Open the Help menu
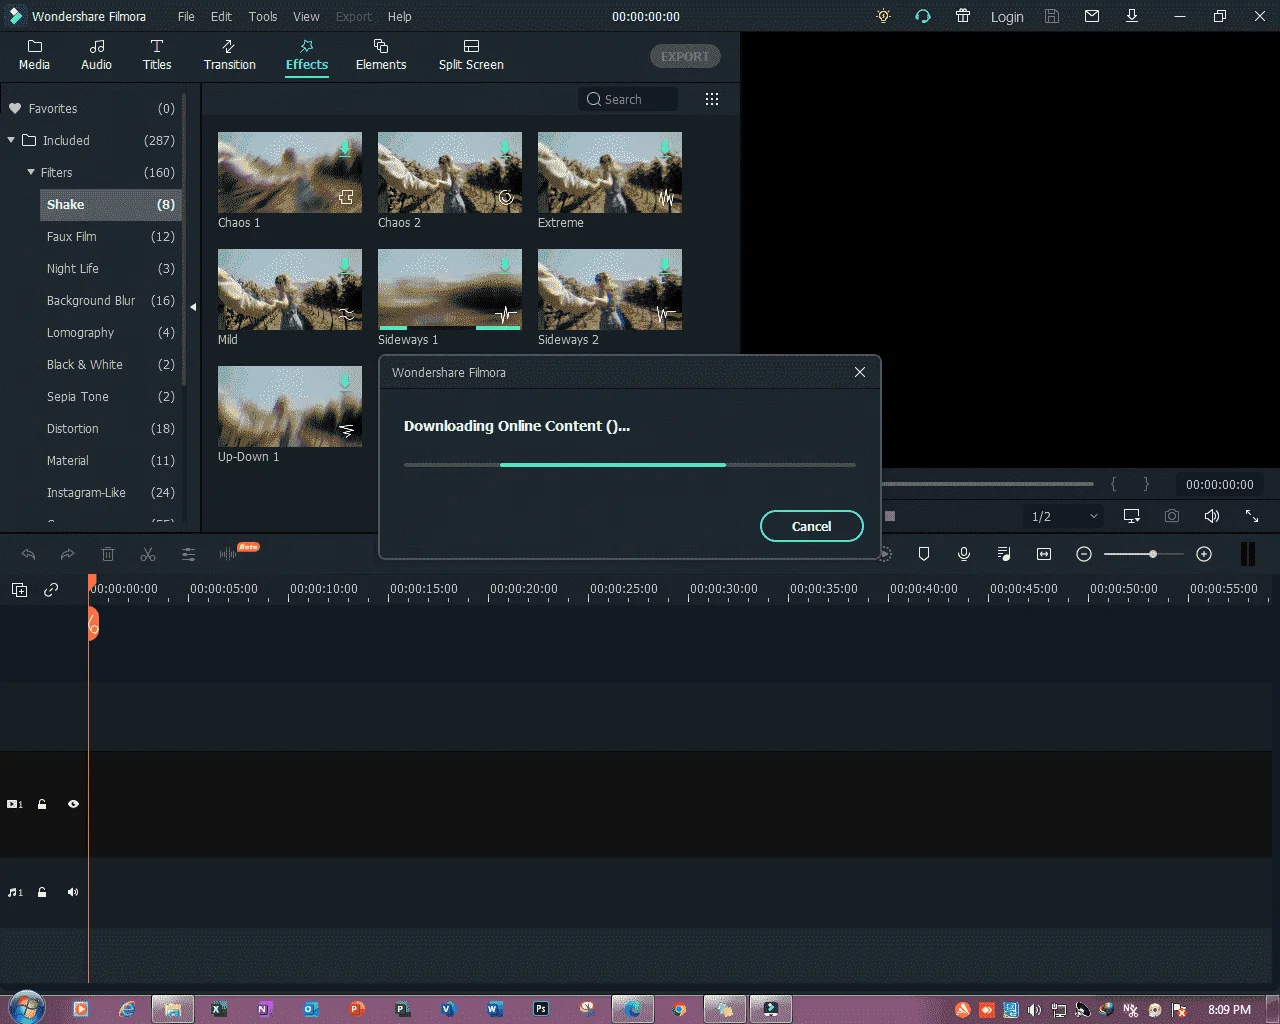Image resolution: width=1280 pixels, height=1024 pixels. [x=399, y=16]
